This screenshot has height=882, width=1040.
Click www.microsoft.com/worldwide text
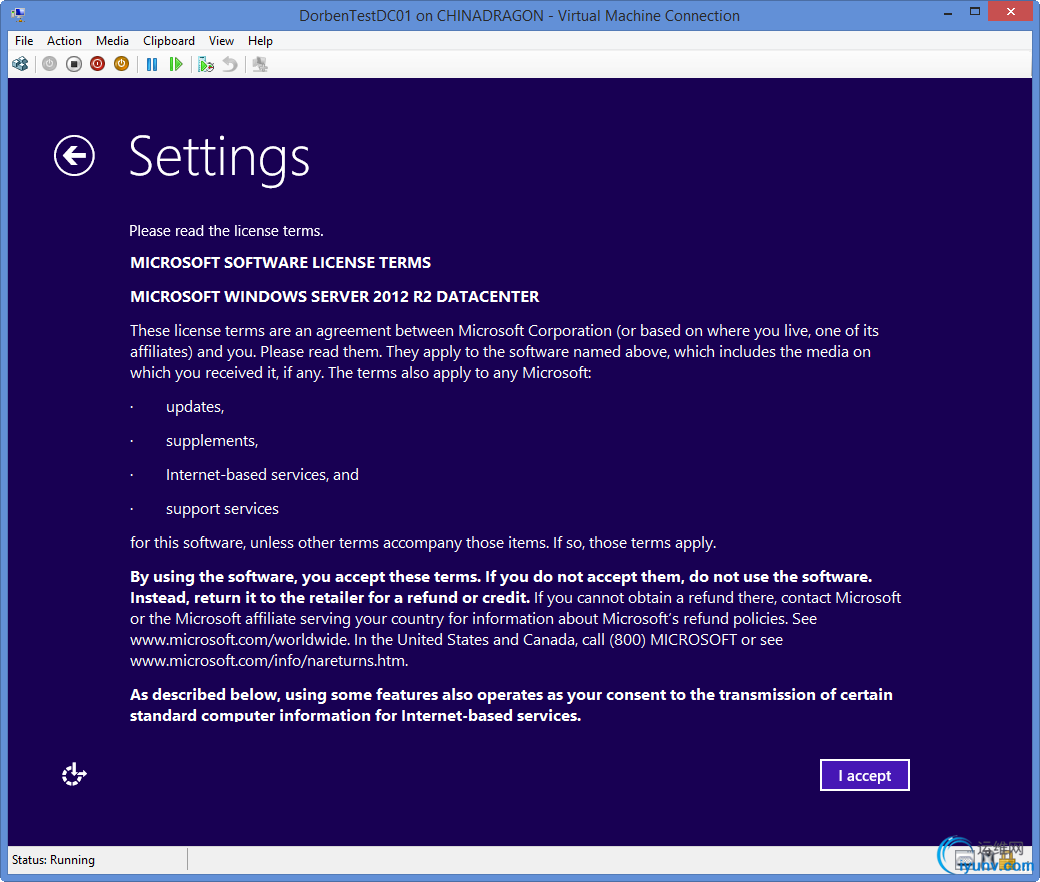[x=239, y=640]
